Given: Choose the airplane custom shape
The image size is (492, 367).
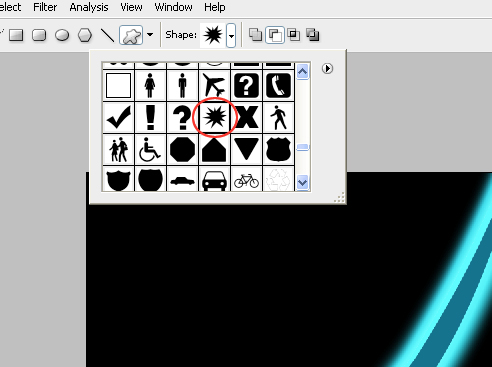Looking at the screenshot, I should (214, 85).
